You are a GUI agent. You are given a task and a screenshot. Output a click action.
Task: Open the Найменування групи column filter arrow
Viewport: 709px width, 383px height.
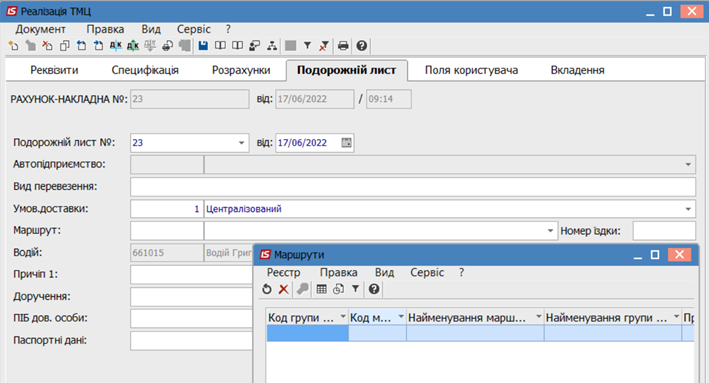point(676,317)
